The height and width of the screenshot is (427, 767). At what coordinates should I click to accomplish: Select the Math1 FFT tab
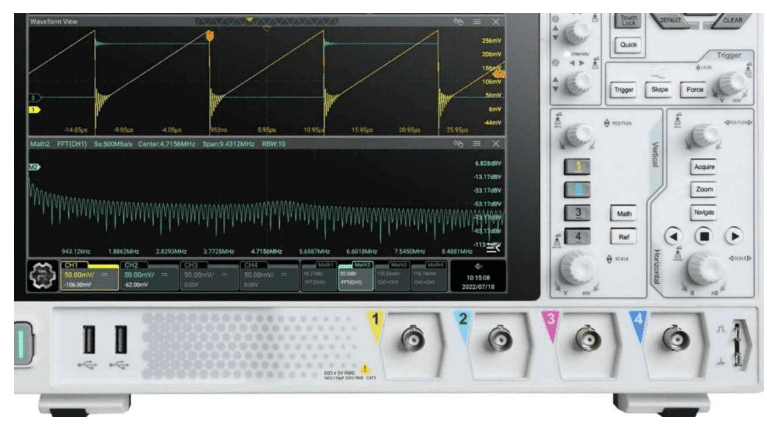tap(319, 276)
